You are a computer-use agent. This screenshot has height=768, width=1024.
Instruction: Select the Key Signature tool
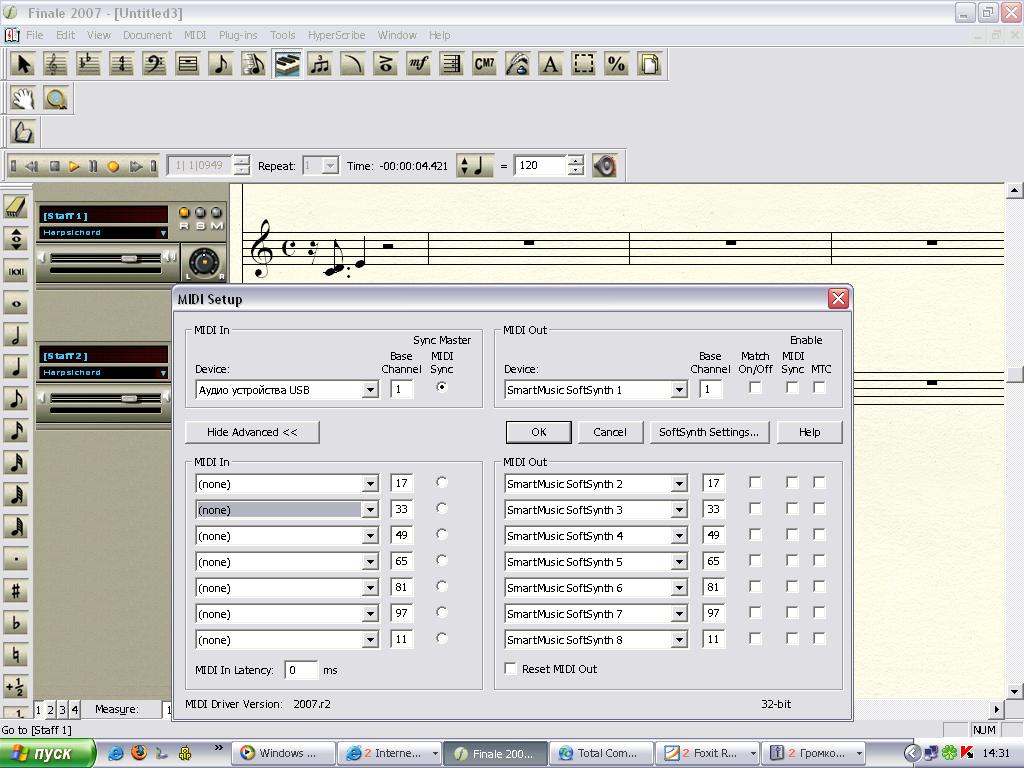(89, 64)
